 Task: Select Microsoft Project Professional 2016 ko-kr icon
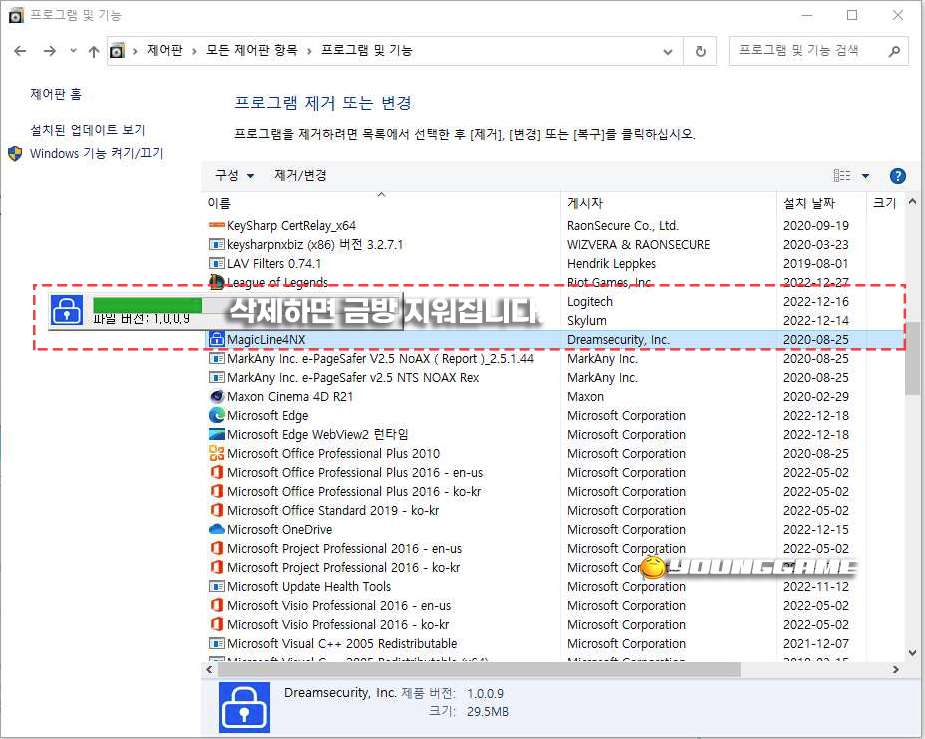pos(217,567)
